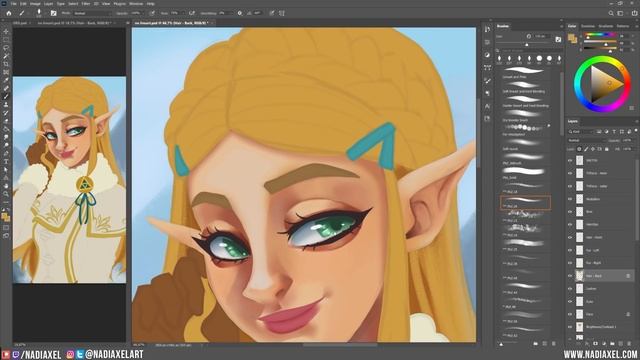The height and width of the screenshot is (360, 640).
Task: Select the Move tool
Action: coord(6,31)
